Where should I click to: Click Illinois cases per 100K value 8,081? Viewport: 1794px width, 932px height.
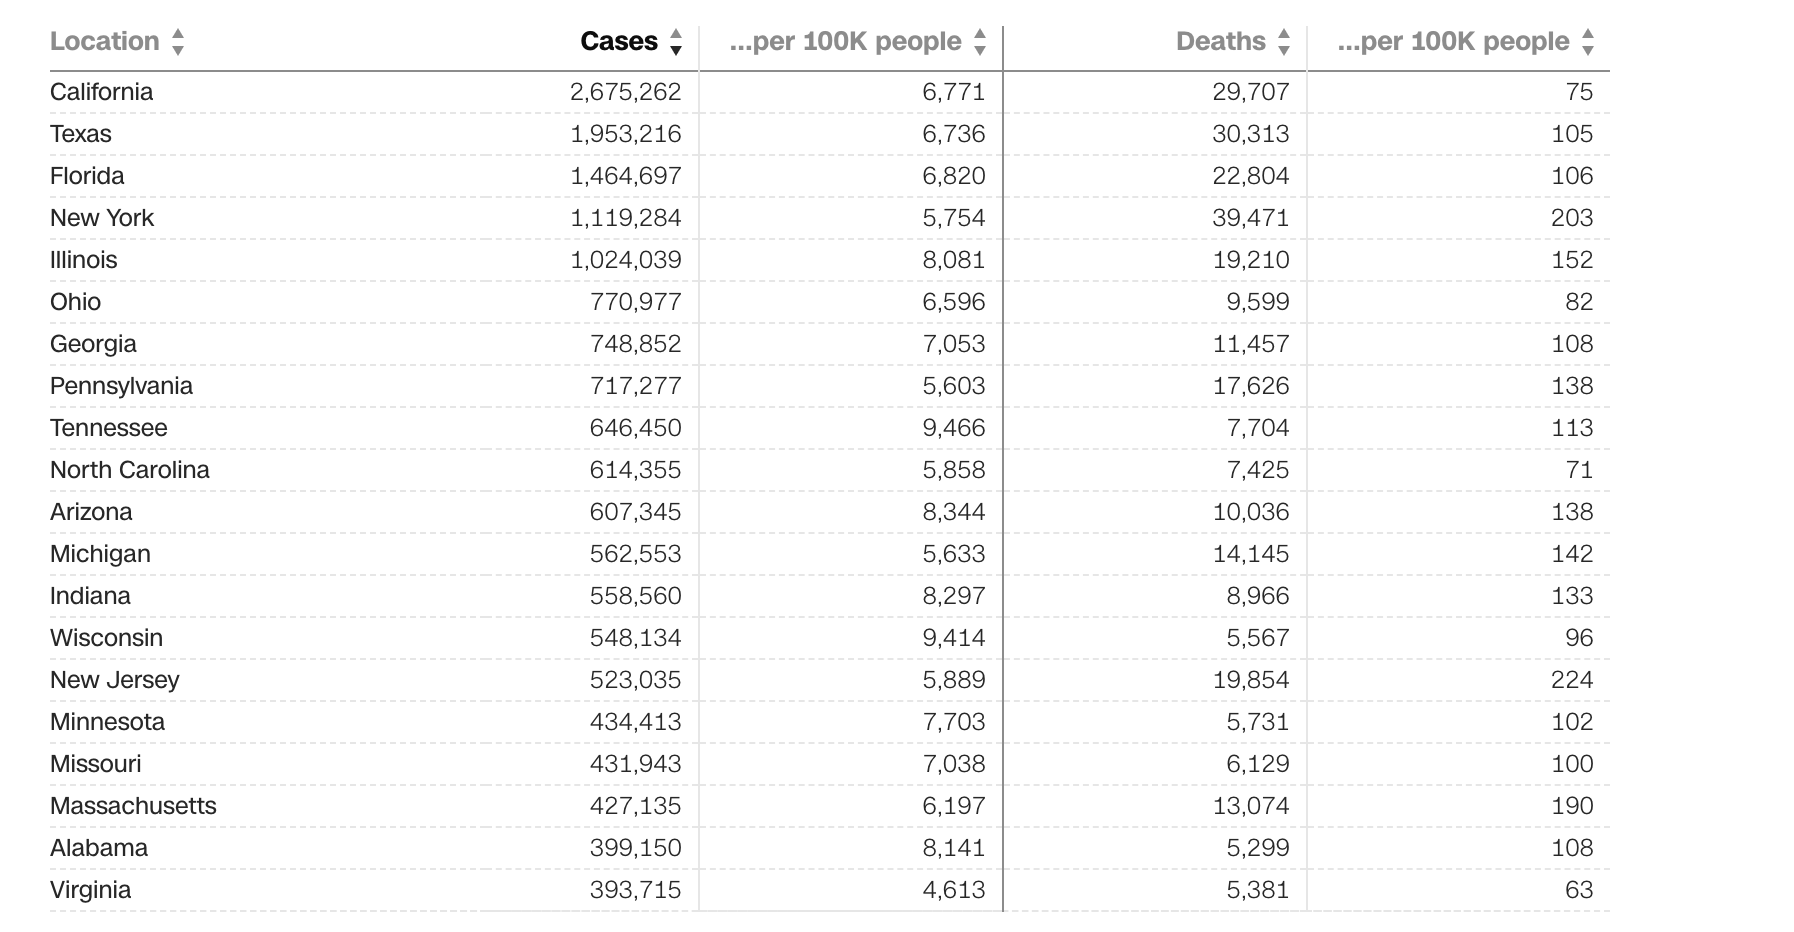click(x=953, y=260)
